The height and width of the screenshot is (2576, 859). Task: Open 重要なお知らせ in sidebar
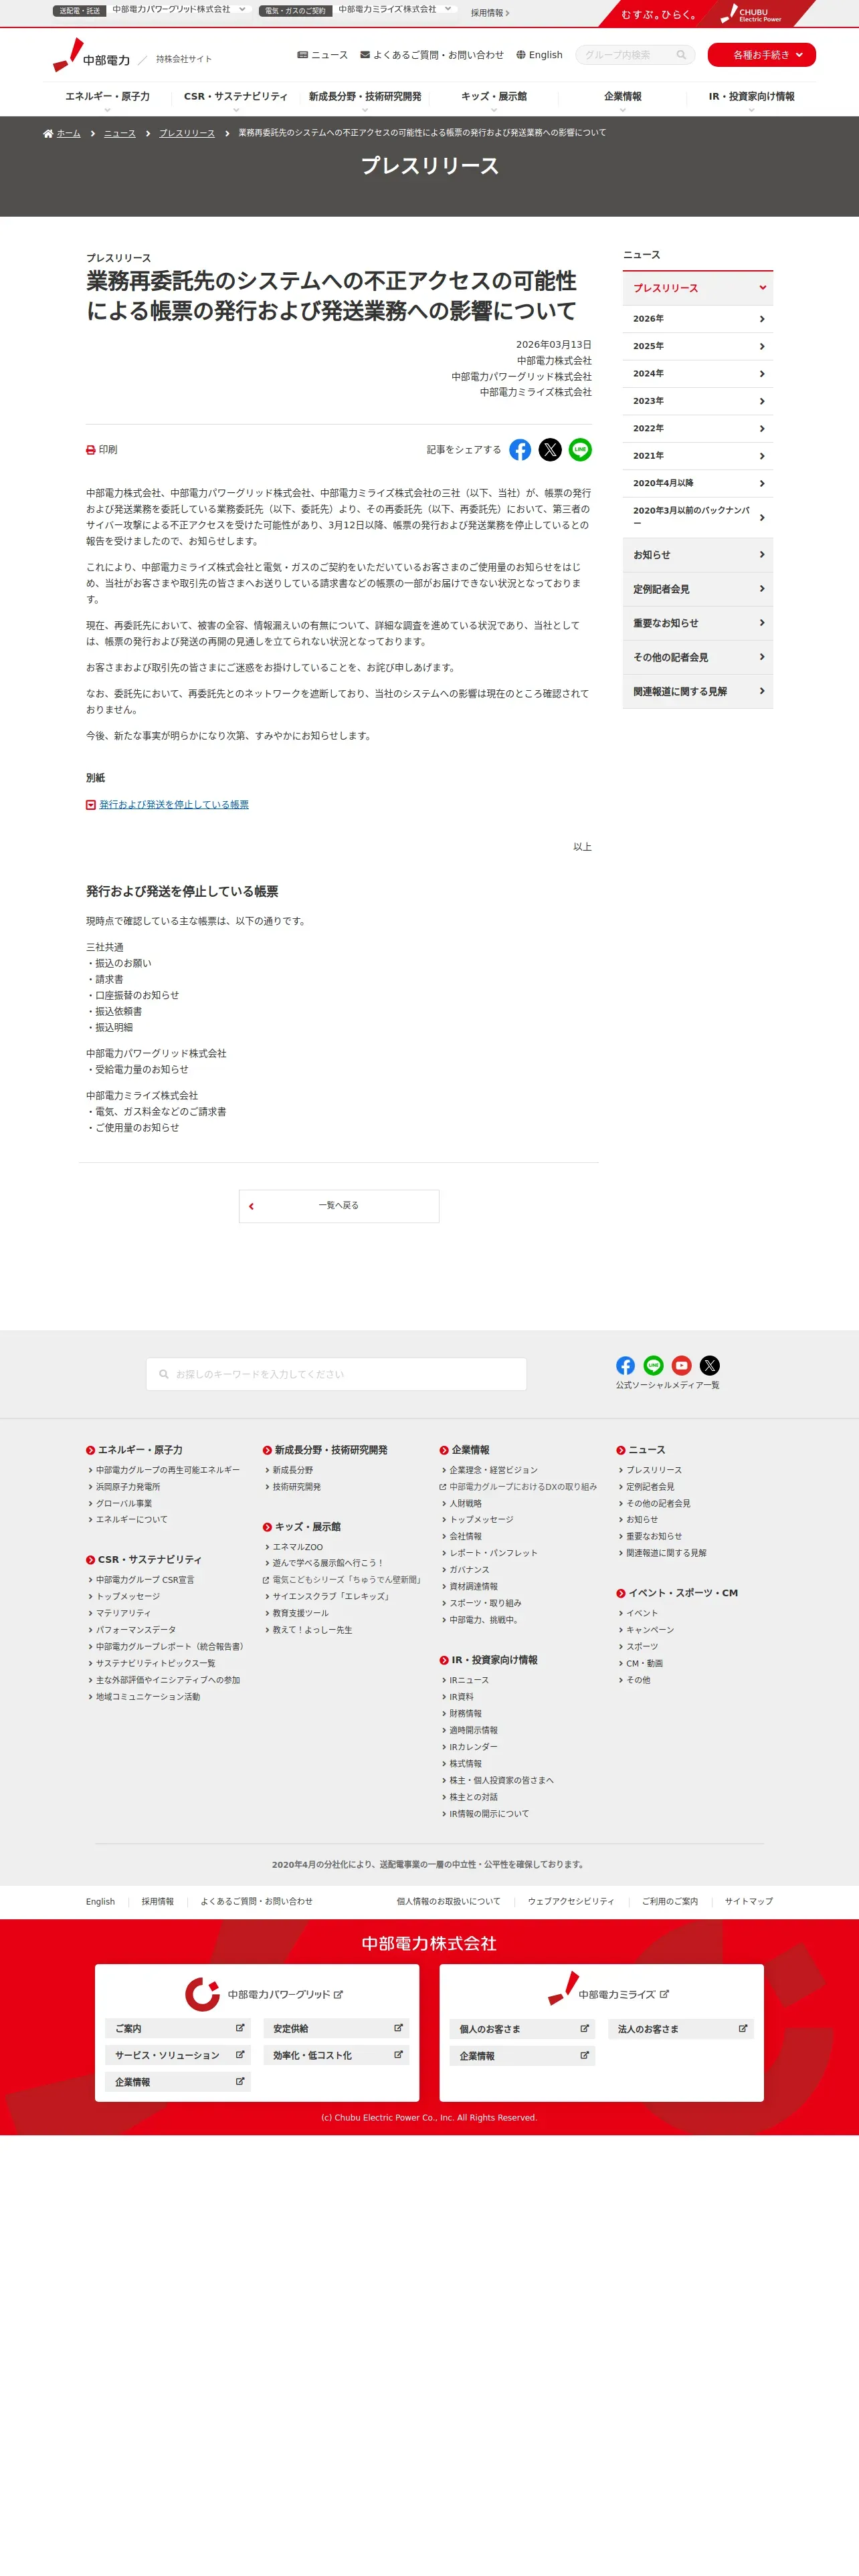pyautogui.click(x=697, y=623)
